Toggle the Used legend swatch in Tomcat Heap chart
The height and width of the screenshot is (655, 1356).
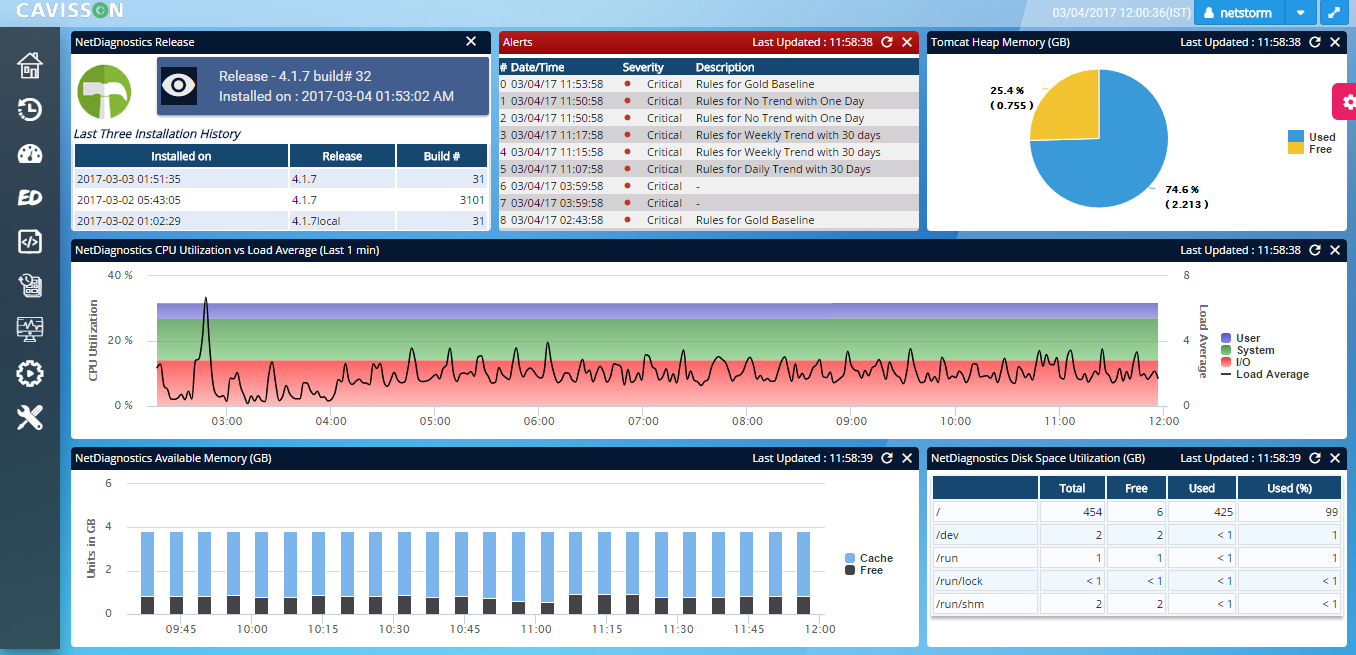[x=1295, y=137]
